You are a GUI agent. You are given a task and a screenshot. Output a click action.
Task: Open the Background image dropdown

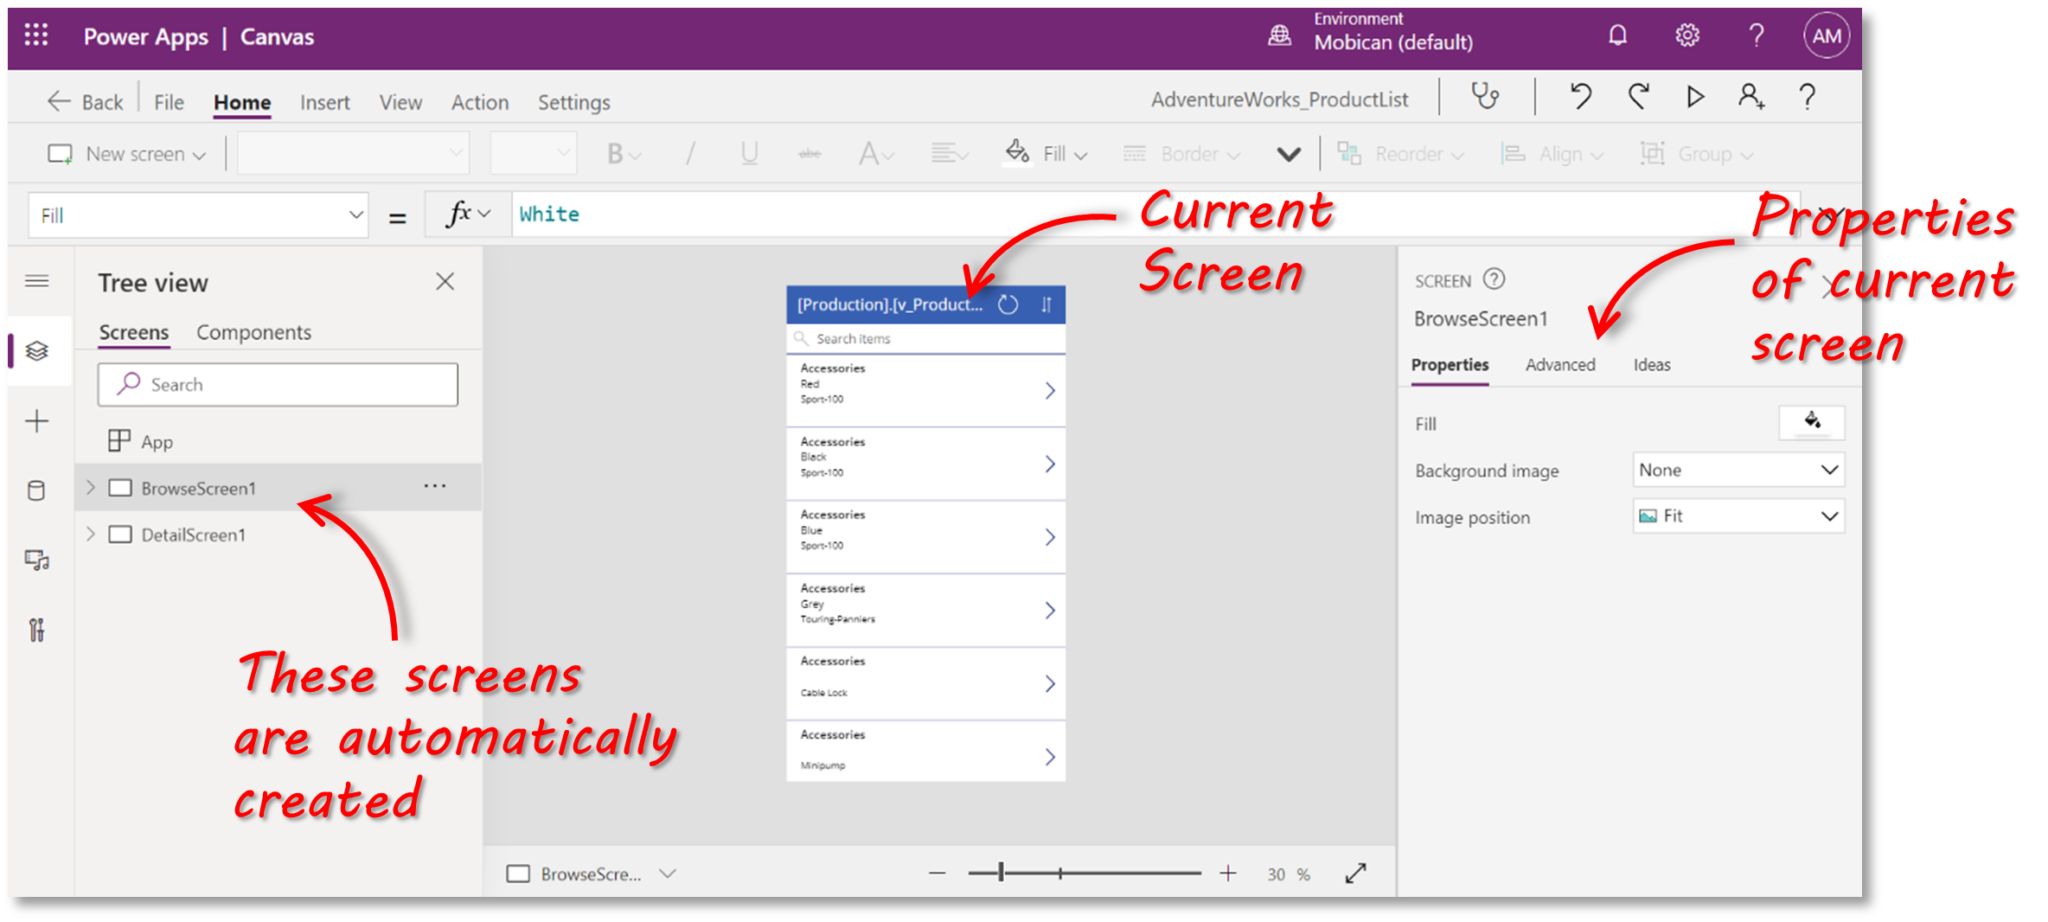click(1737, 469)
